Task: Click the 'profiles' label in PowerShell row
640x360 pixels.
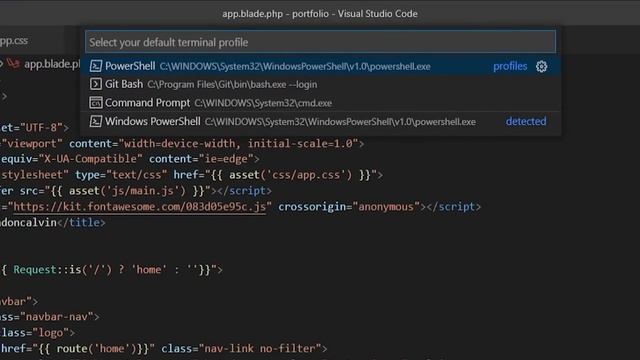Action: (x=510, y=66)
